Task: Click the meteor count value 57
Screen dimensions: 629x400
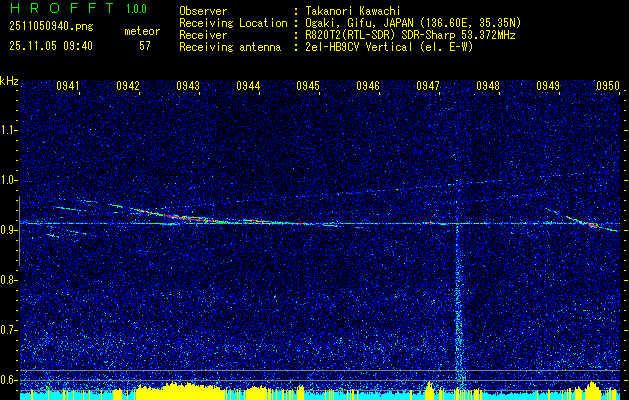Action: [x=145, y=46]
